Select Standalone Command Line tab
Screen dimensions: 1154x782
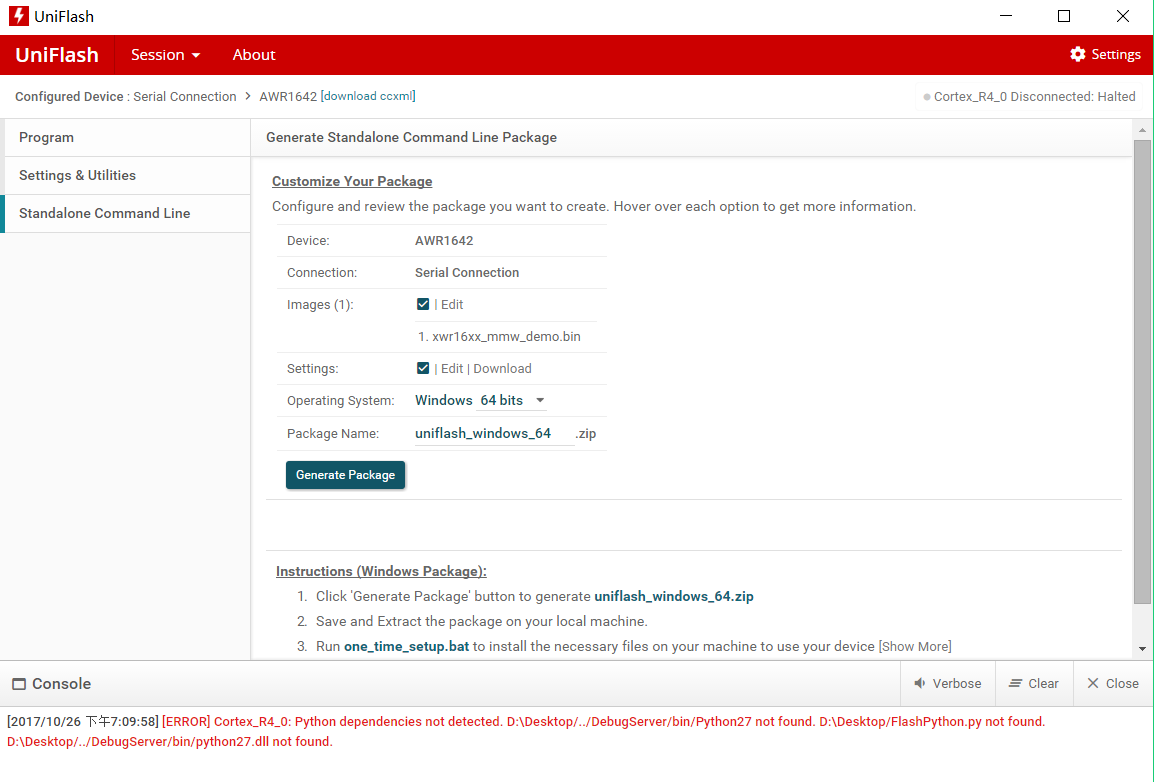tap(127, 213)
